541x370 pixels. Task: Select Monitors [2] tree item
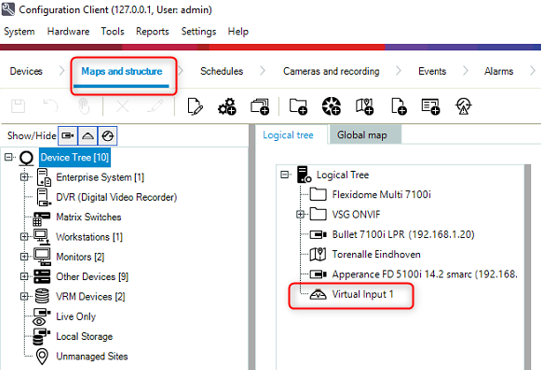click(x=80, y=257)
